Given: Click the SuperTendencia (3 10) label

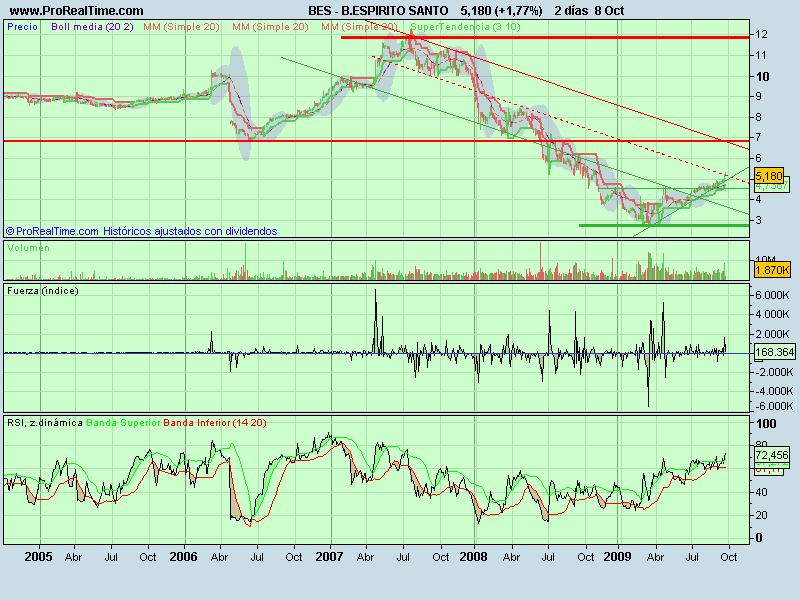Looking at the screenshot, I should (x=465, y=27).
